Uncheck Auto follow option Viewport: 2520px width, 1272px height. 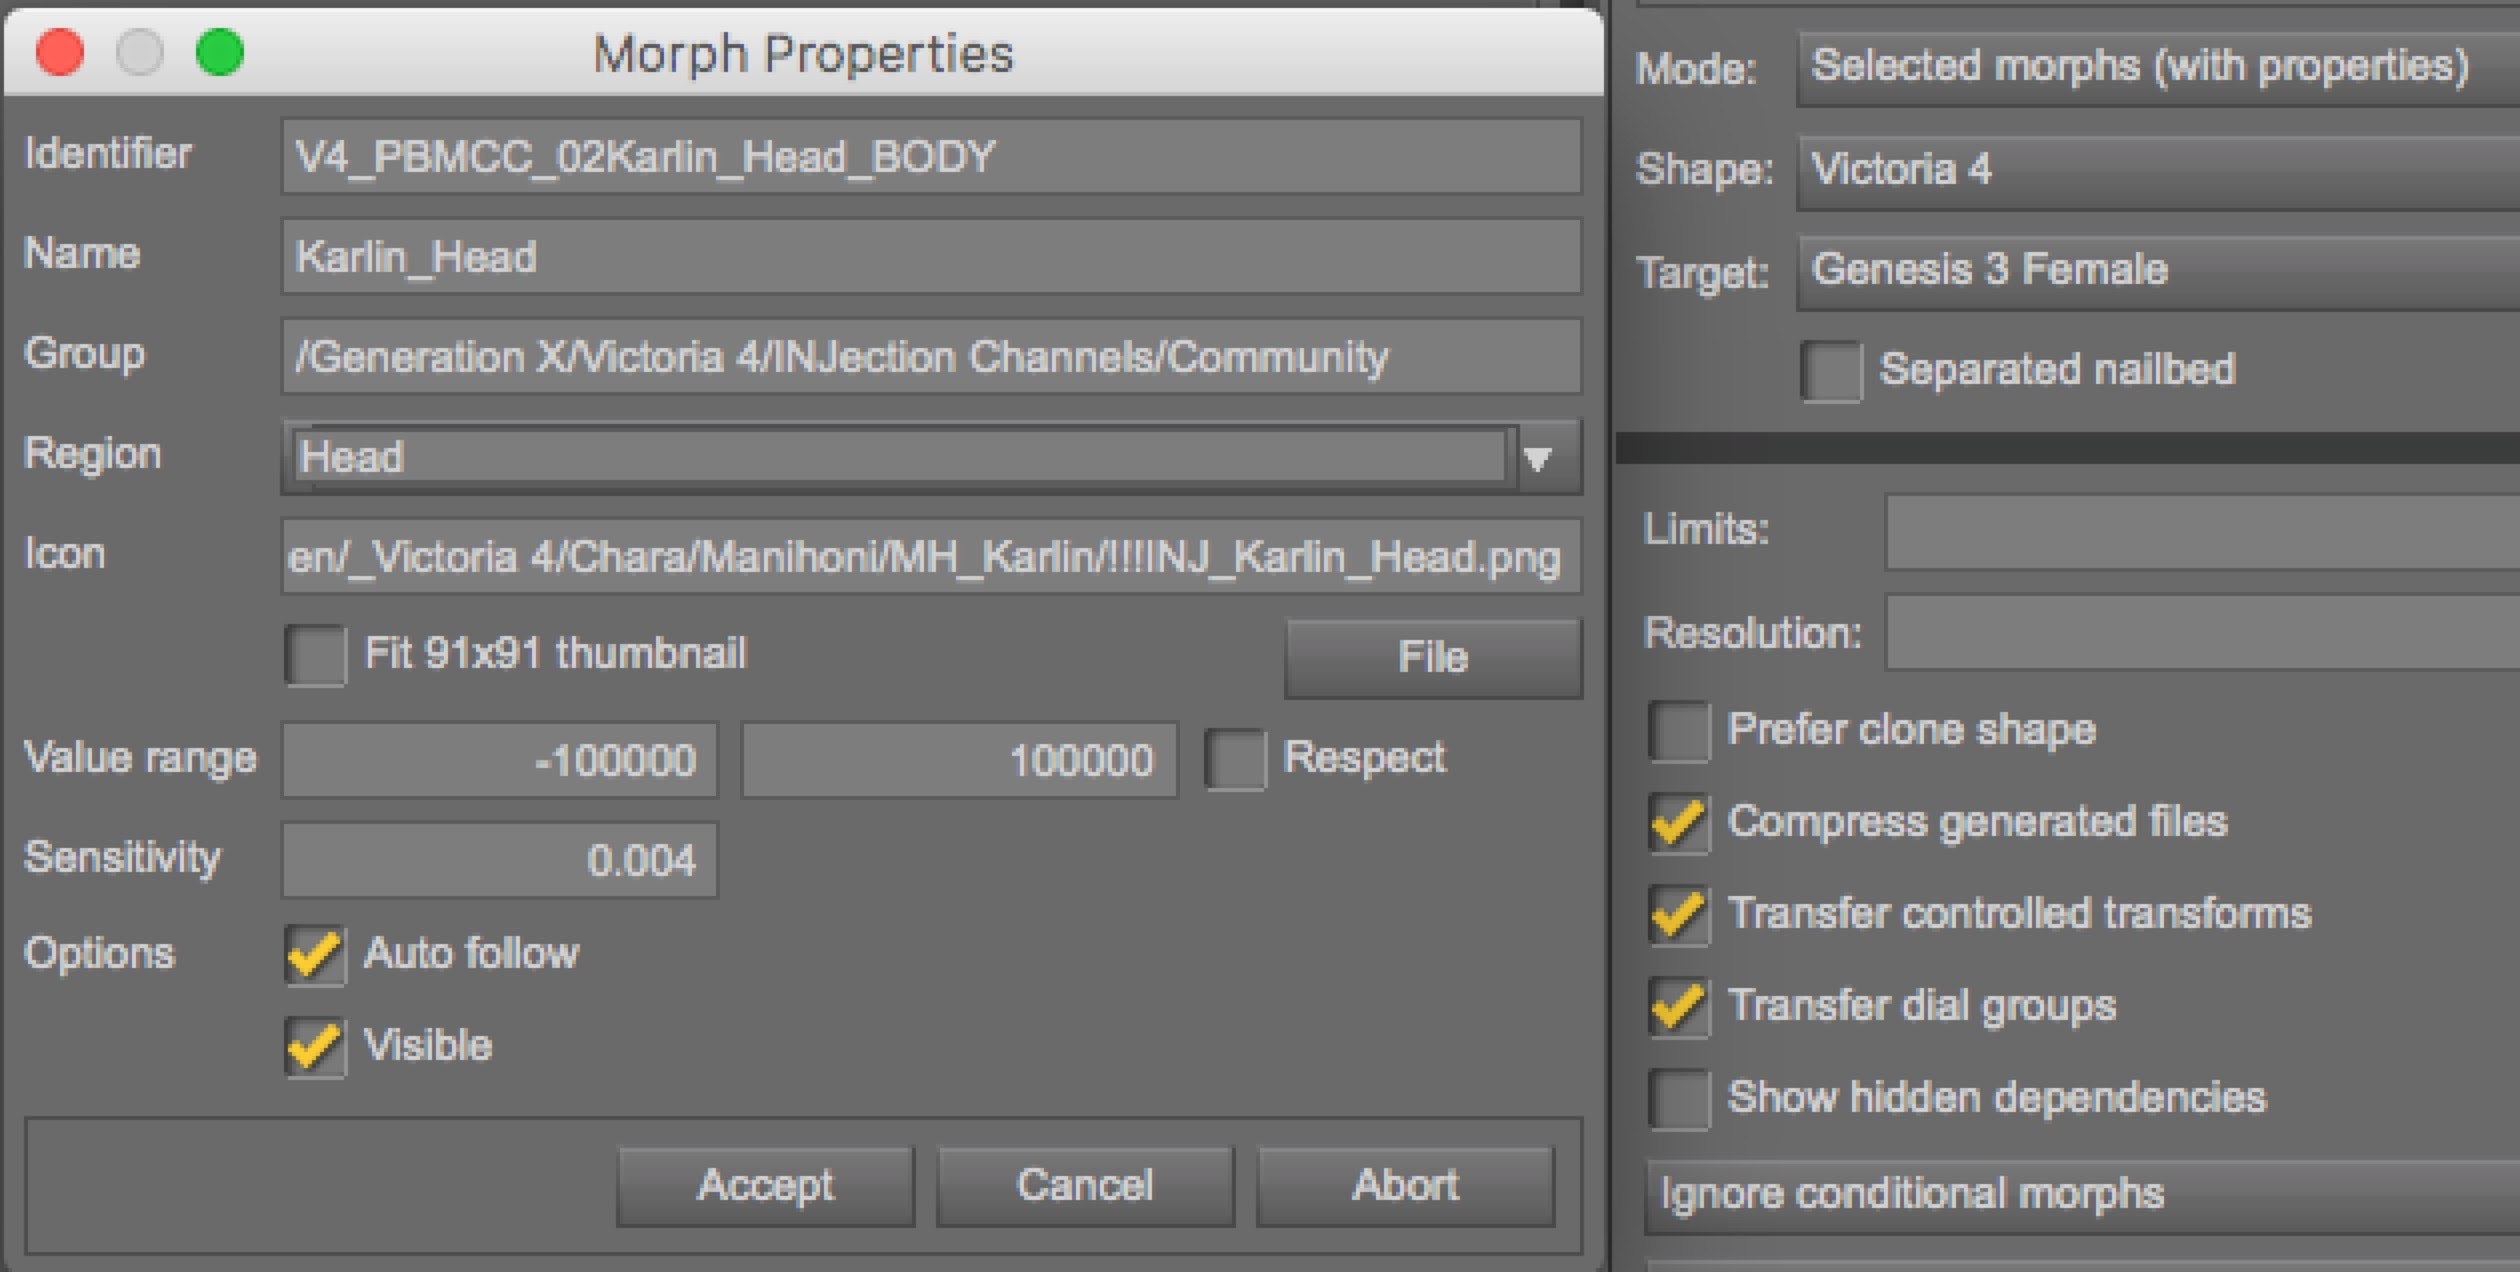click(315, 955)
